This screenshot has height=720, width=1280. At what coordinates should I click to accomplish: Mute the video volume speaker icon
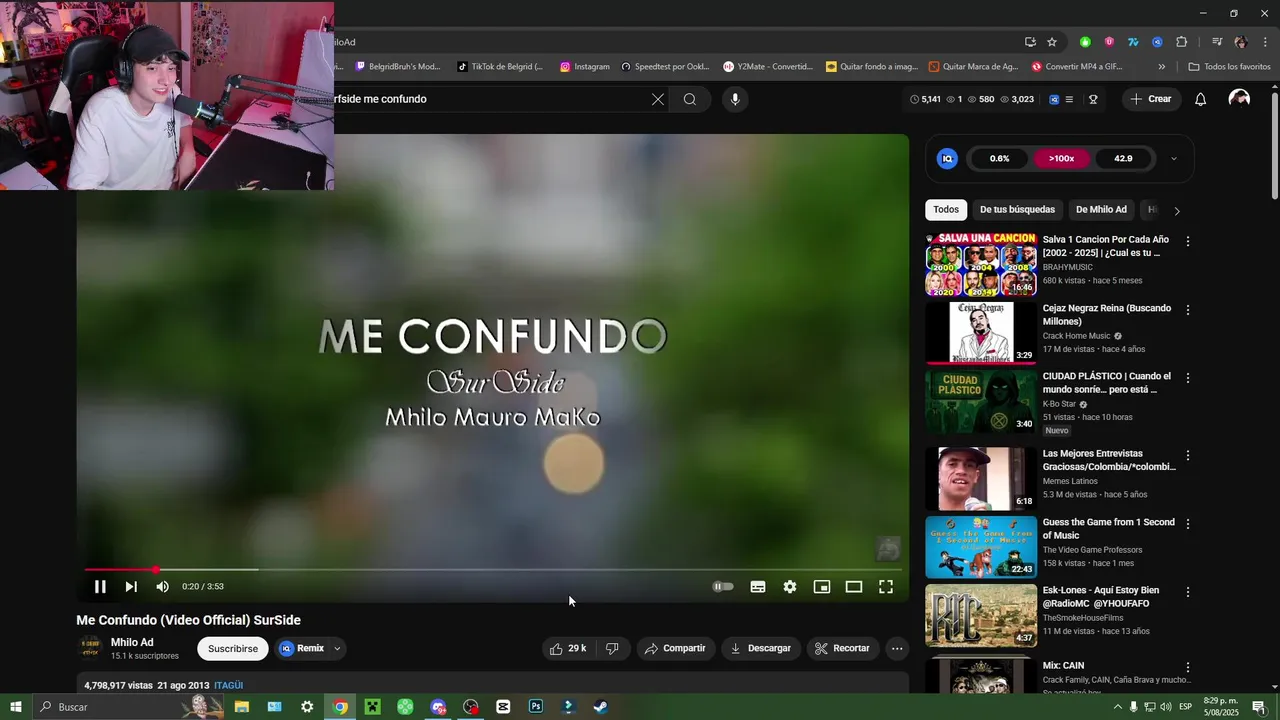tap(162, 587)
